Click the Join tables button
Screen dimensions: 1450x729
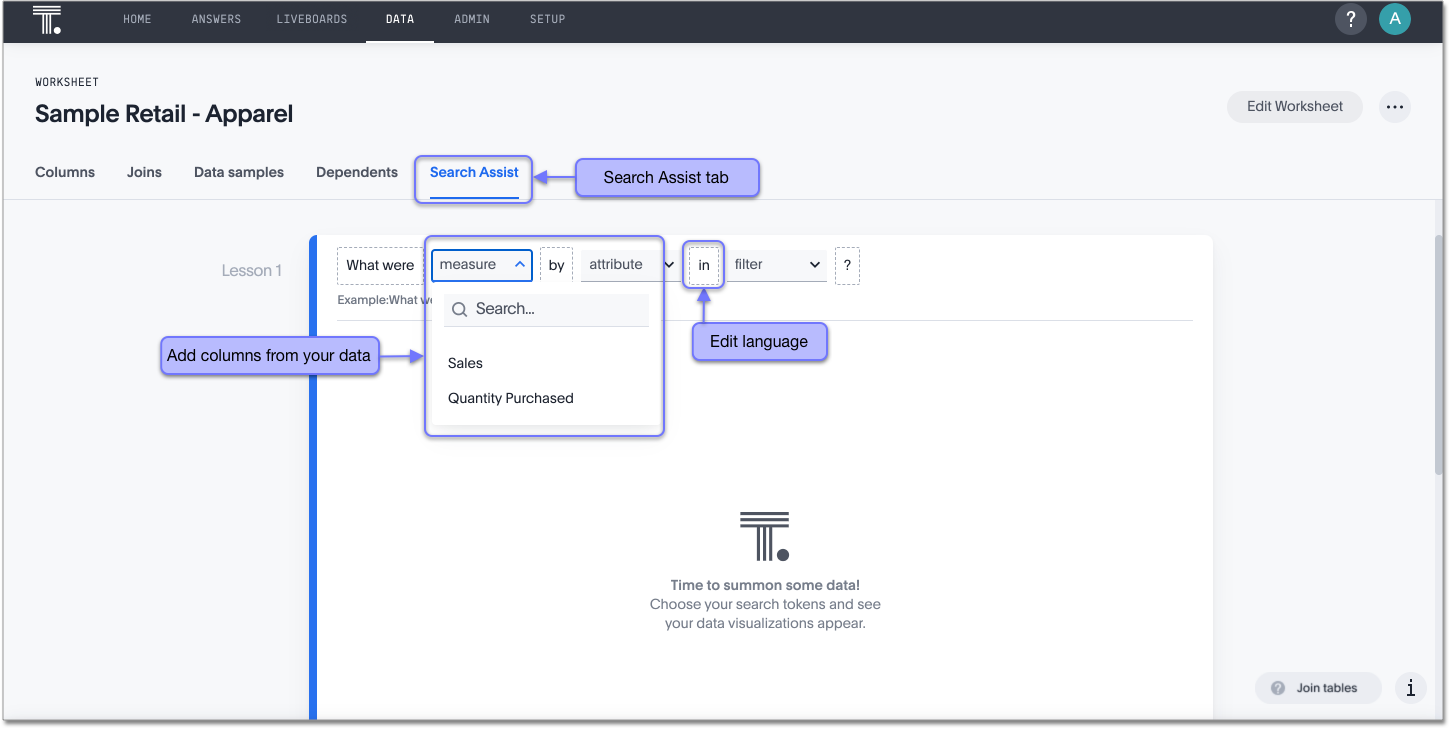[x=1318, y=688]
